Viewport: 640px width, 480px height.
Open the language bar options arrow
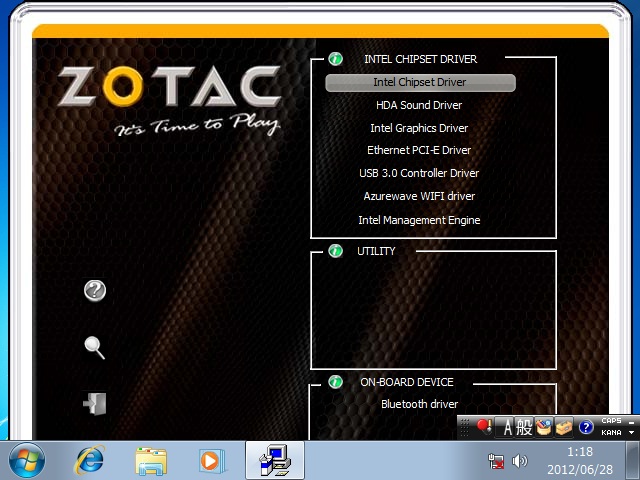coord(631,433)
